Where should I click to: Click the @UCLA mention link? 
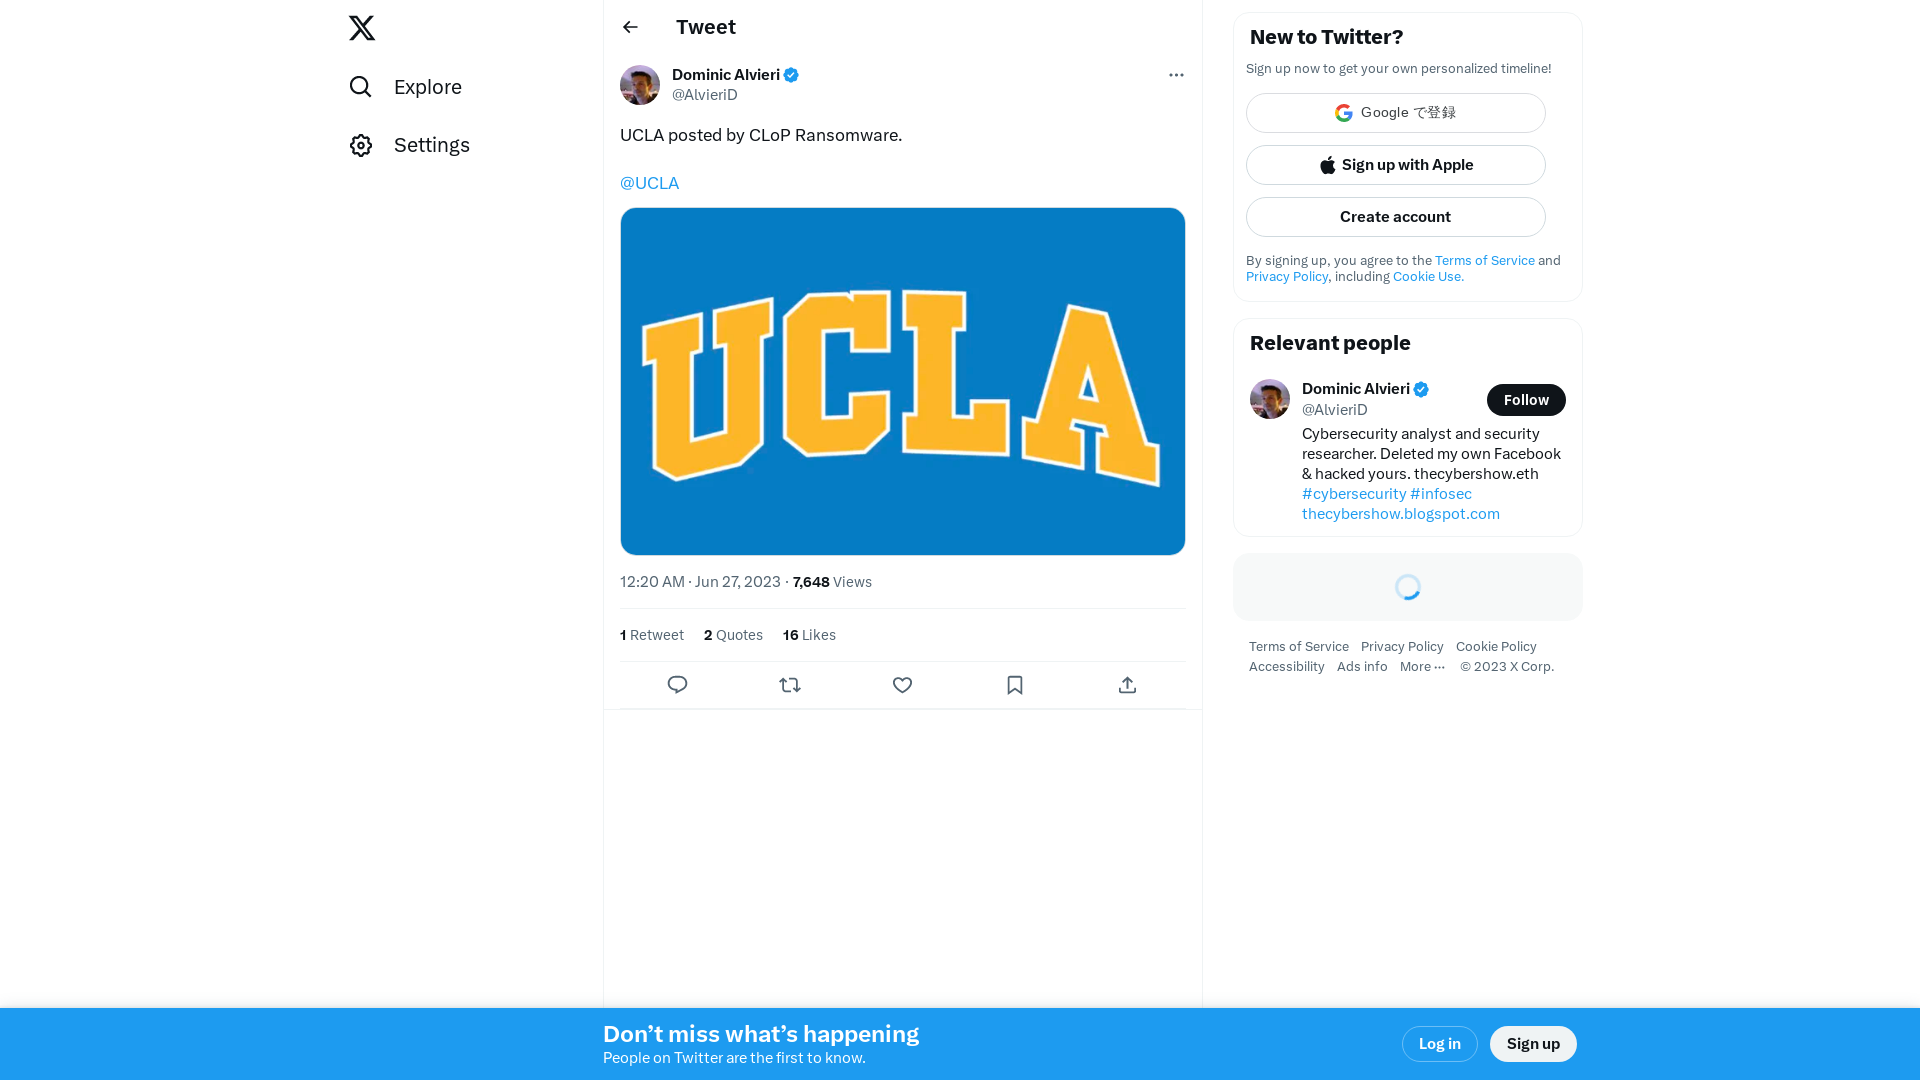649,183
